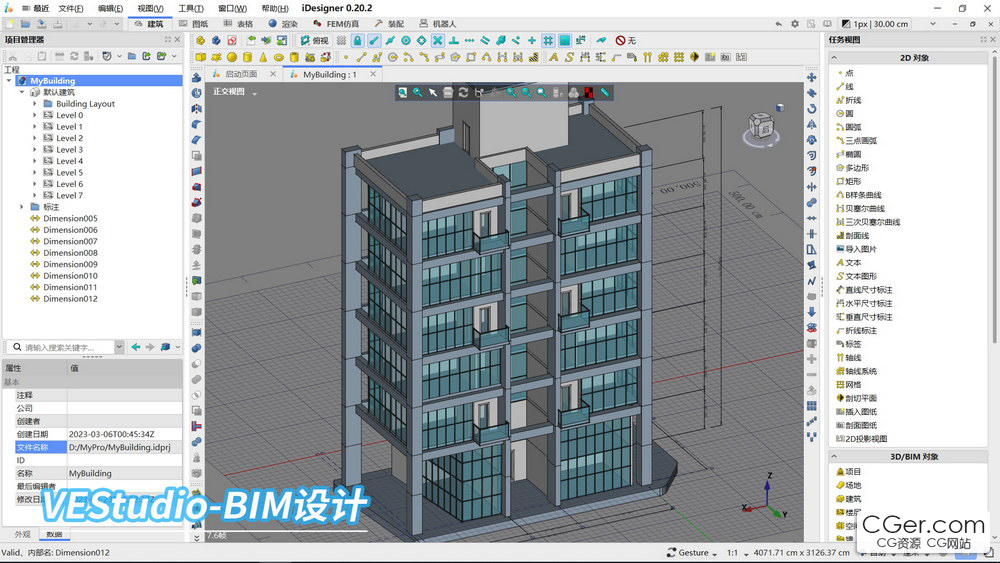1000x563 pixels.
Task: Open the 编辑(E) menu
Action: 110,8
